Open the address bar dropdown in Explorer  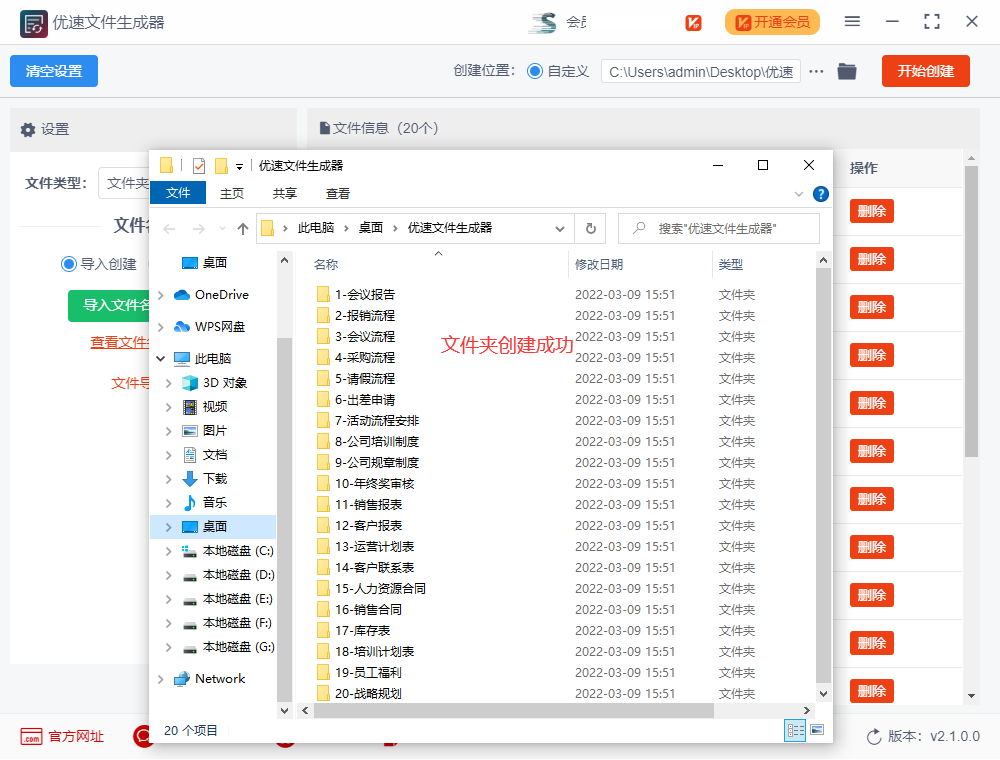tap(560, 228)
